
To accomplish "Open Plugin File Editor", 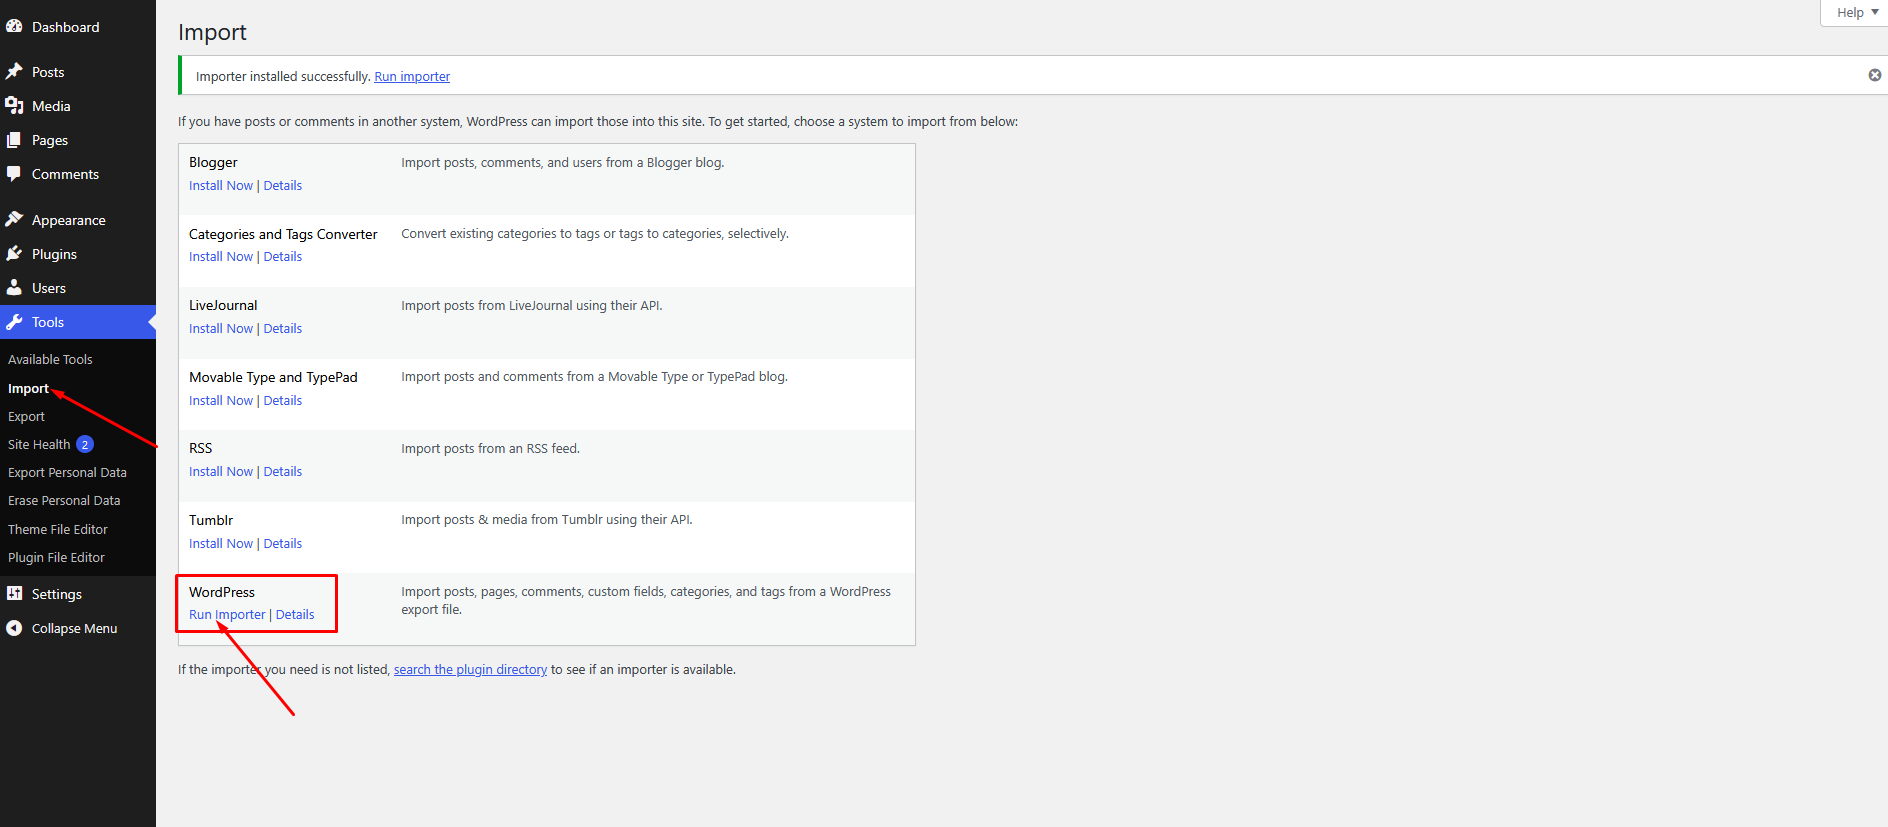I will (56, 557).
